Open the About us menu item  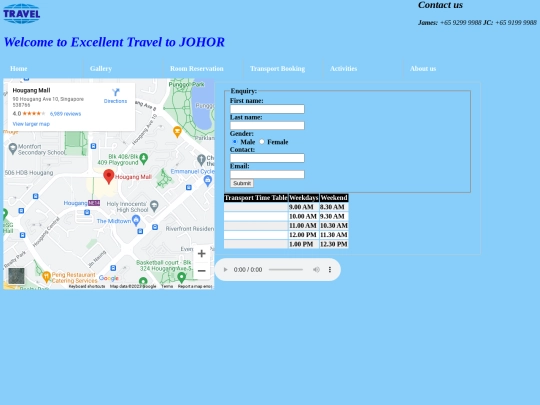(423, 69)
